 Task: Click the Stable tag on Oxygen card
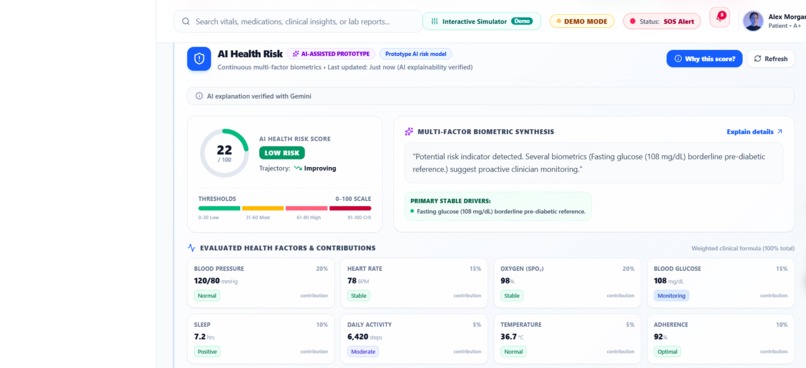512,296
